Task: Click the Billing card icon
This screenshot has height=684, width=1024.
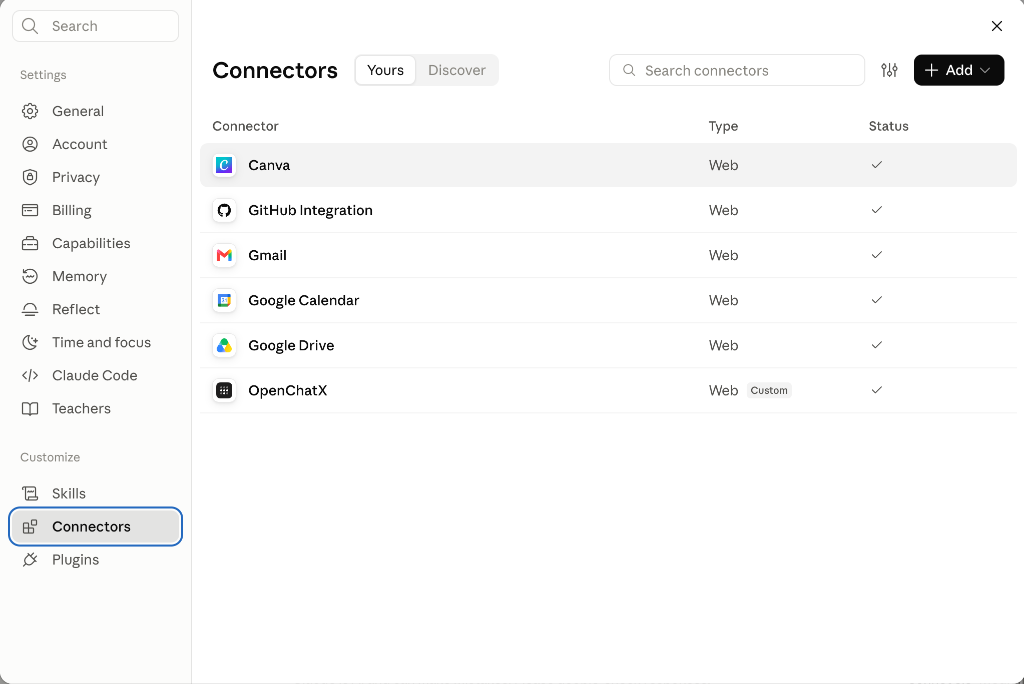Action: pyautogui.click(x=30, y=210)
